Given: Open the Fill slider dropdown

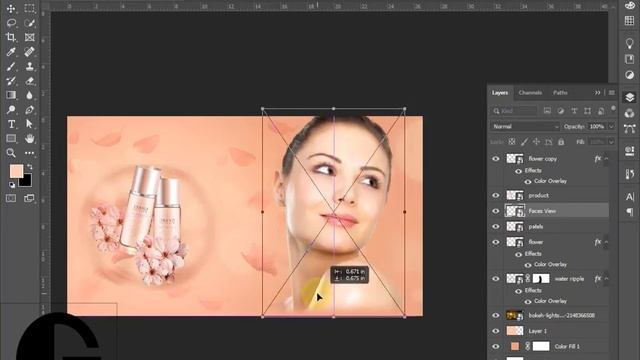Looking at the screenshot, I should pyautogui.click(x=611, y=142).
